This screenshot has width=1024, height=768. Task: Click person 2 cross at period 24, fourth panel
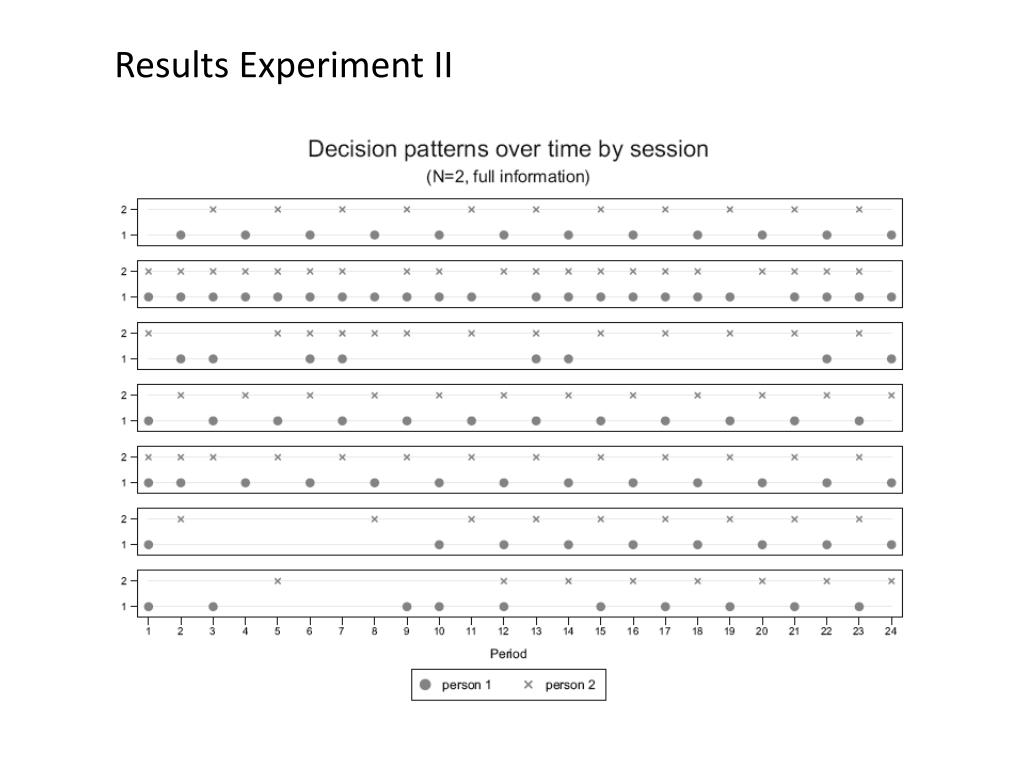(891, 396)
